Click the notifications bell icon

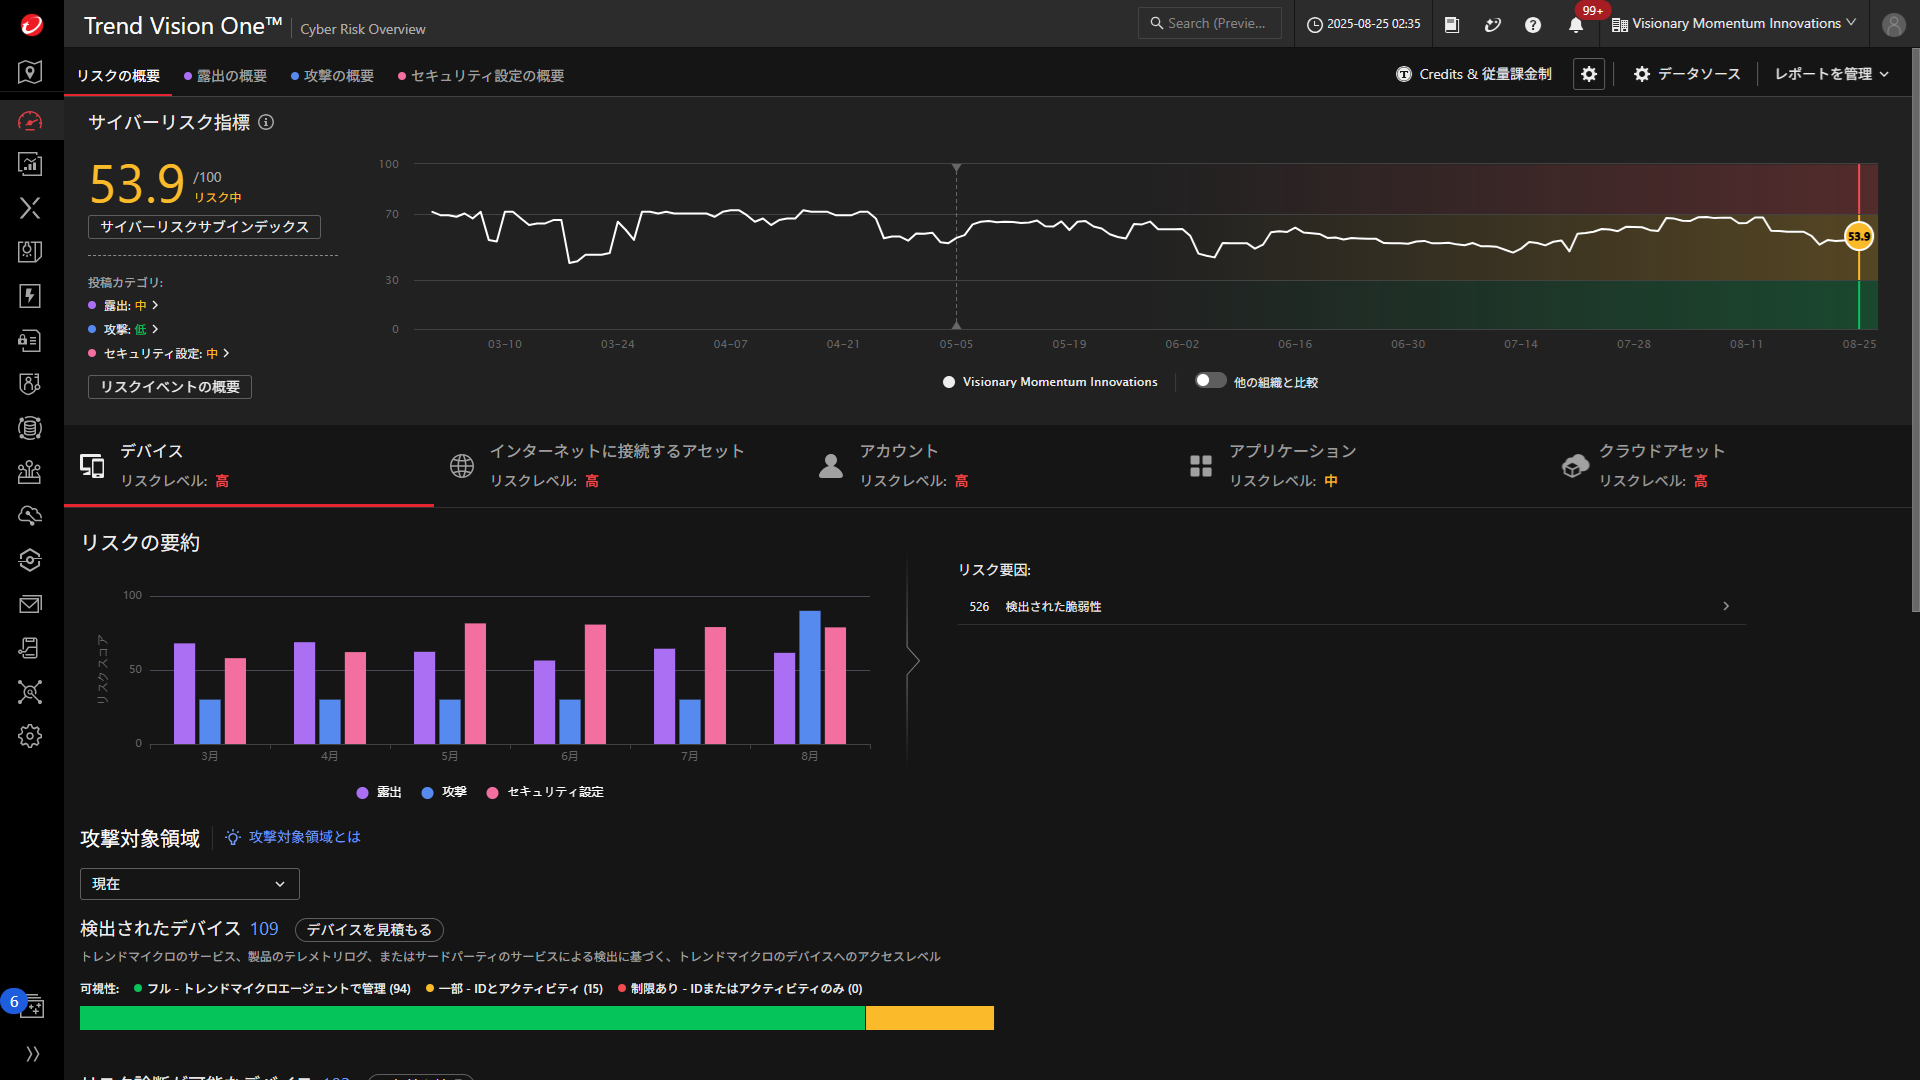1576,25
